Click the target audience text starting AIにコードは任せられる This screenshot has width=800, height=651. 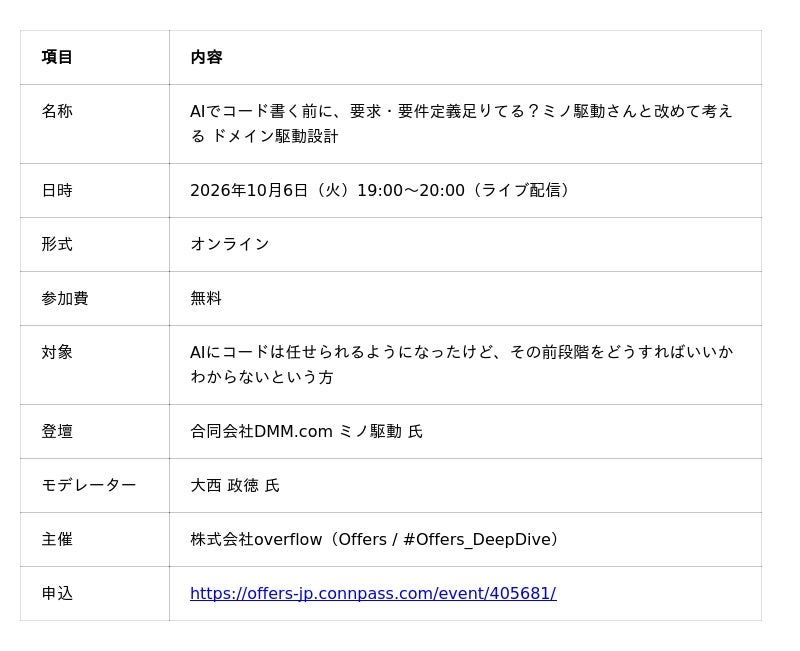(461, 364)
